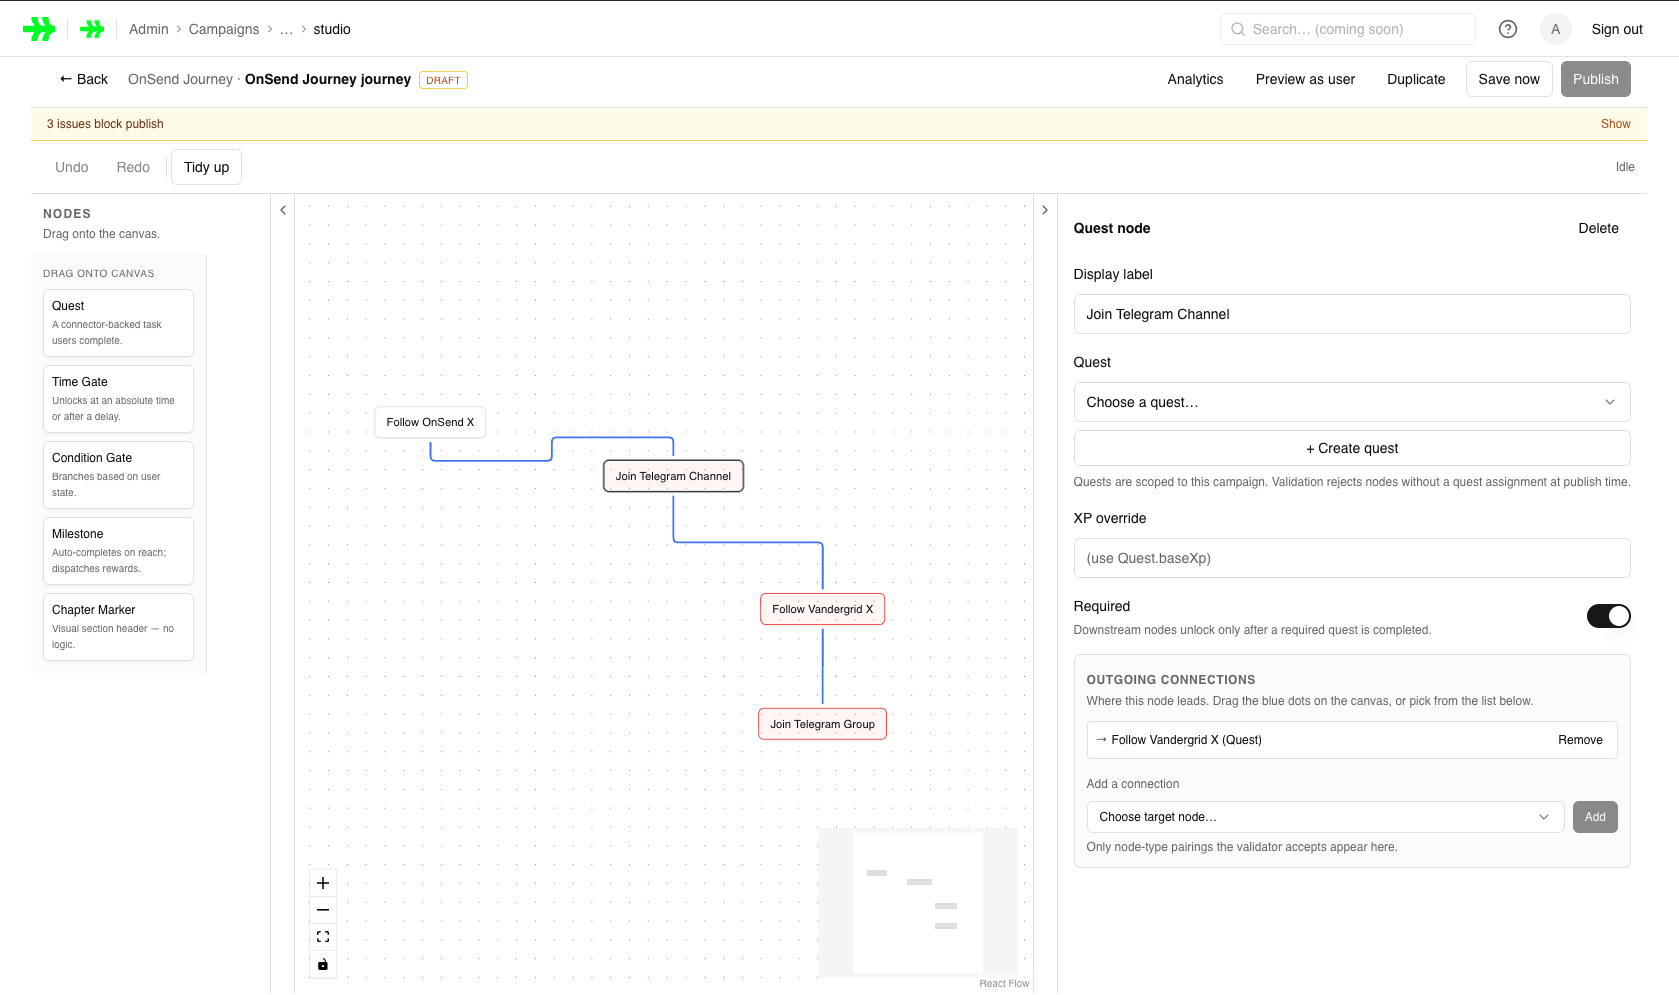The width and height of the screenshot is (1679, 995).
Task: Remove the Follow Vandergrid X connection
Action: (1580, 740)
